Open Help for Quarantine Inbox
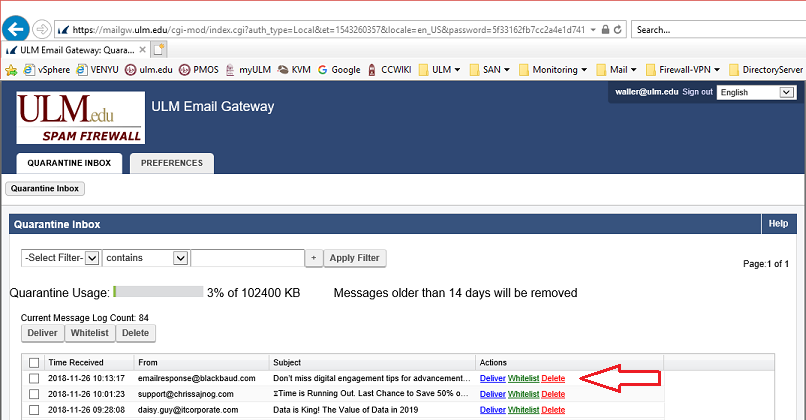This screenshot has height=420, width=806. tap(778, 224)
